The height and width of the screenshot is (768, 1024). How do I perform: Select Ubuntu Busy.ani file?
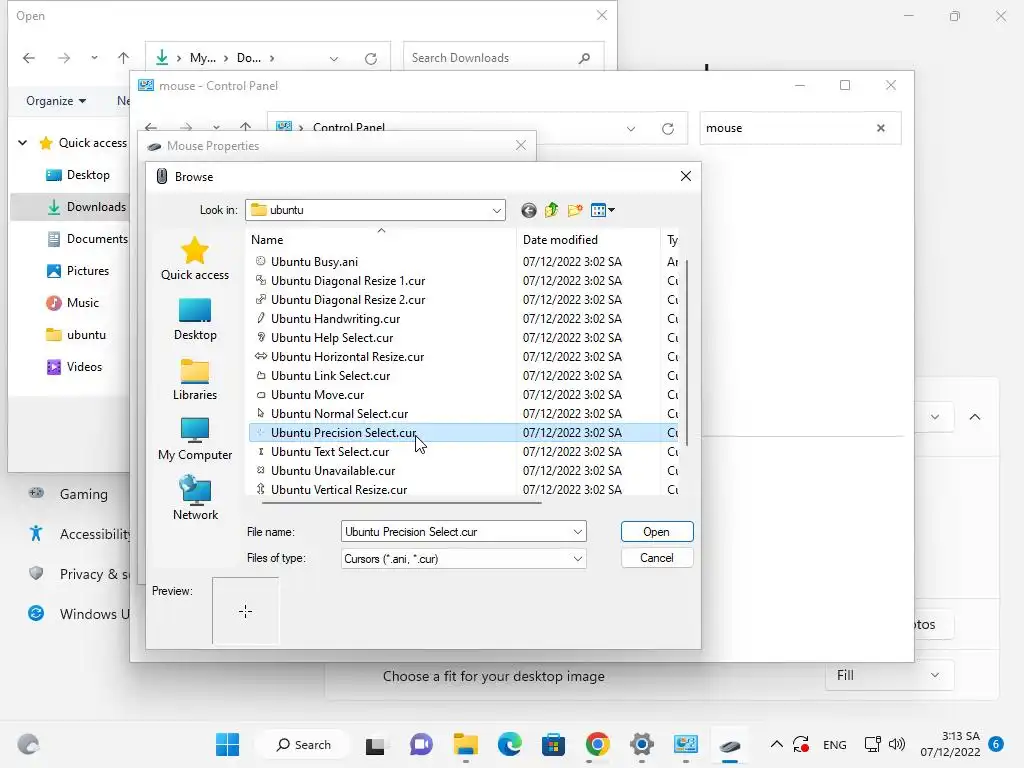pos(314,262)
